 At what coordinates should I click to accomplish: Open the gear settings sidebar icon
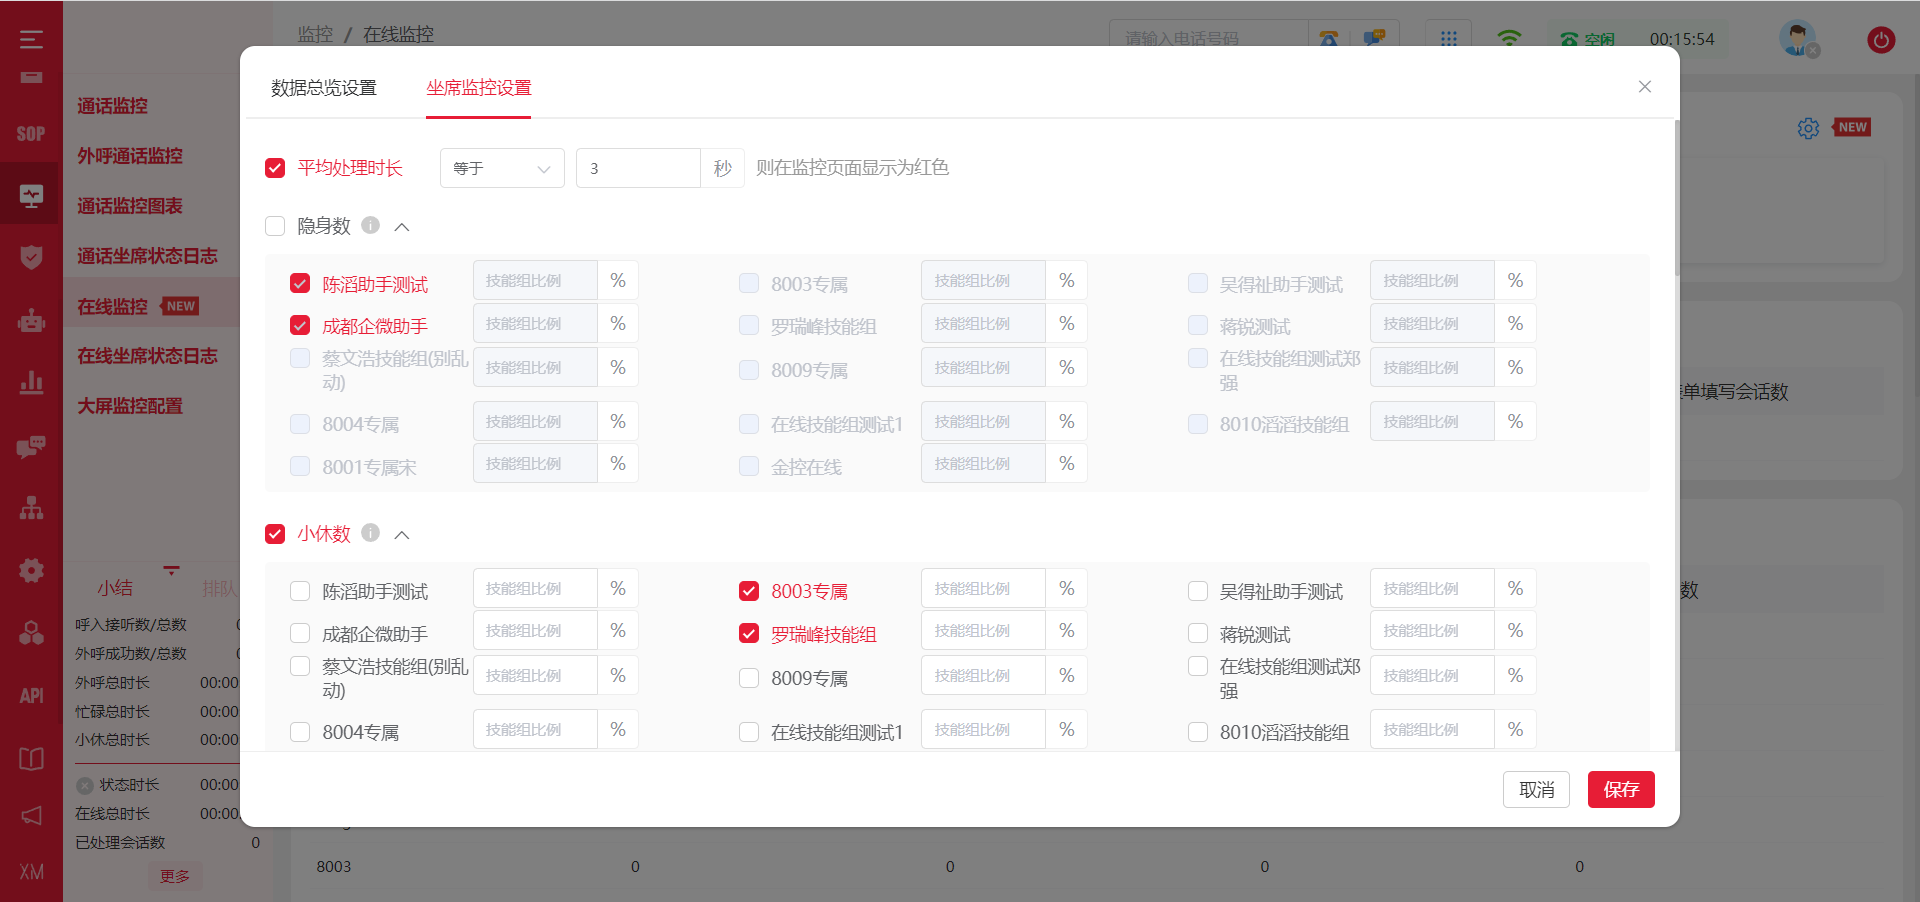tap(31, 570)
